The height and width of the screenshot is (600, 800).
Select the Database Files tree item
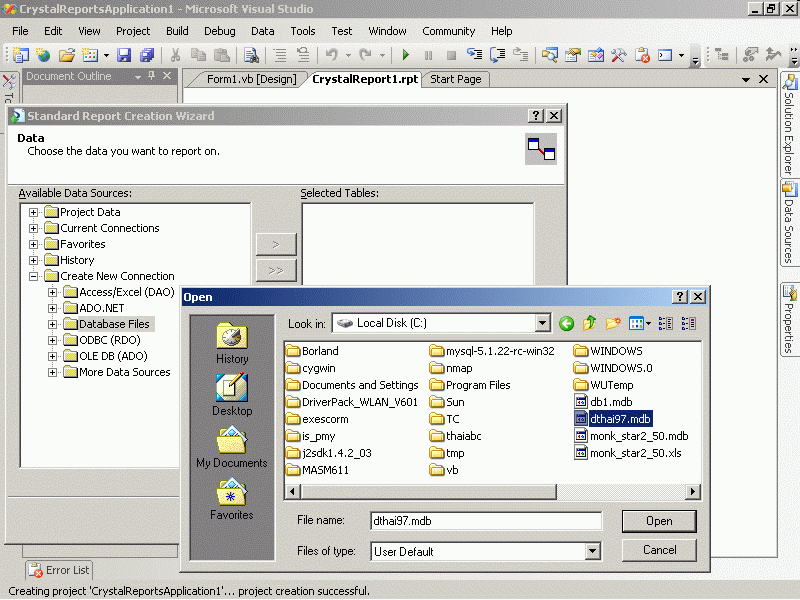[108, 324]
